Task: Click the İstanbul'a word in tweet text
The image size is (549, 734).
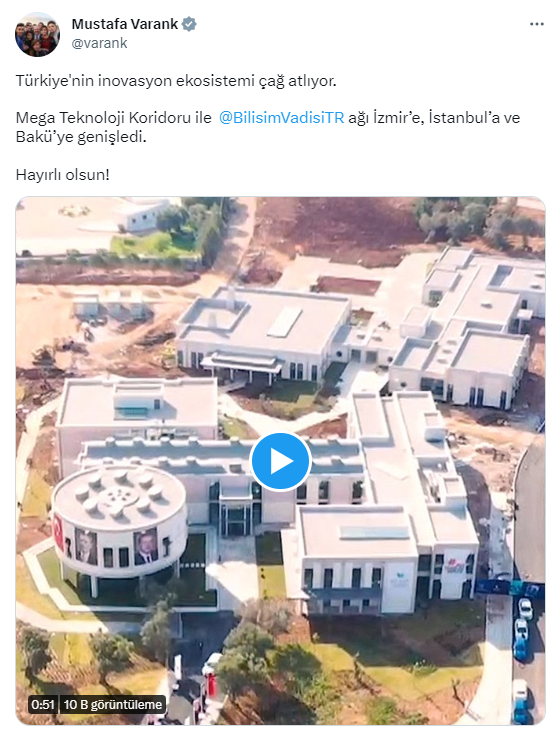Action: pyautogui.click(x=464, y=117)
